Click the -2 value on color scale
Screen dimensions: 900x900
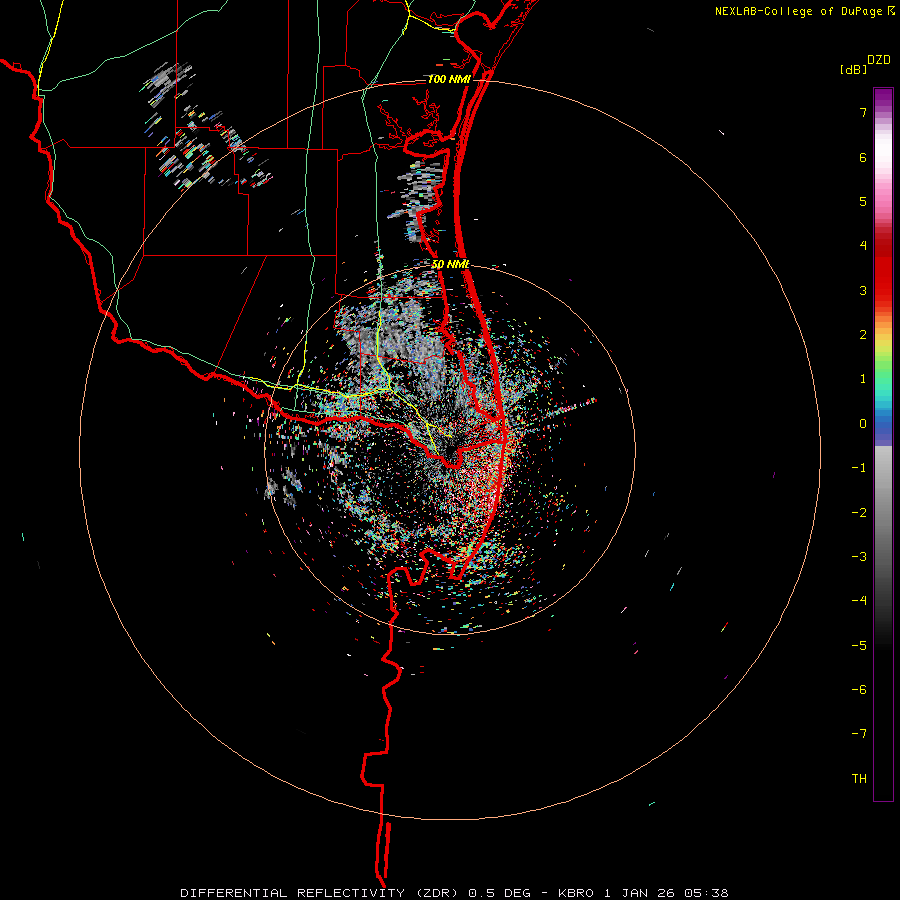(x=859, y=513)
